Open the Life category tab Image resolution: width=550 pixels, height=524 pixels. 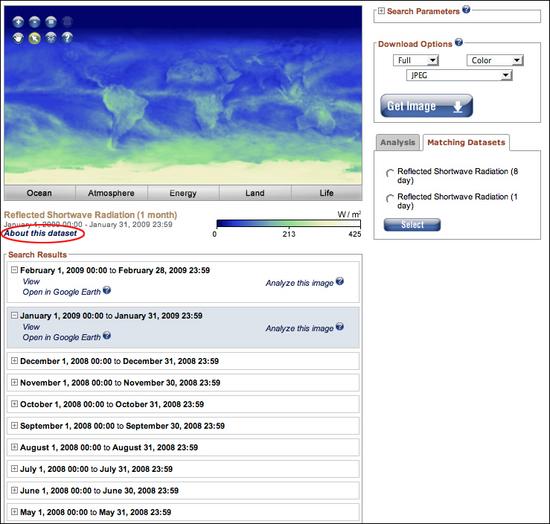tap(326, 193)
